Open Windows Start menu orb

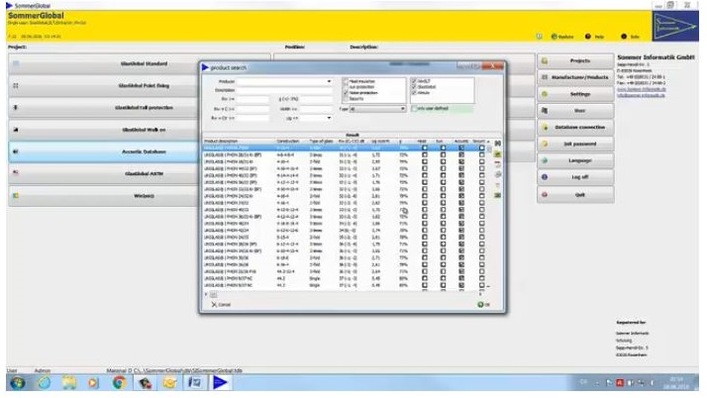18,383
